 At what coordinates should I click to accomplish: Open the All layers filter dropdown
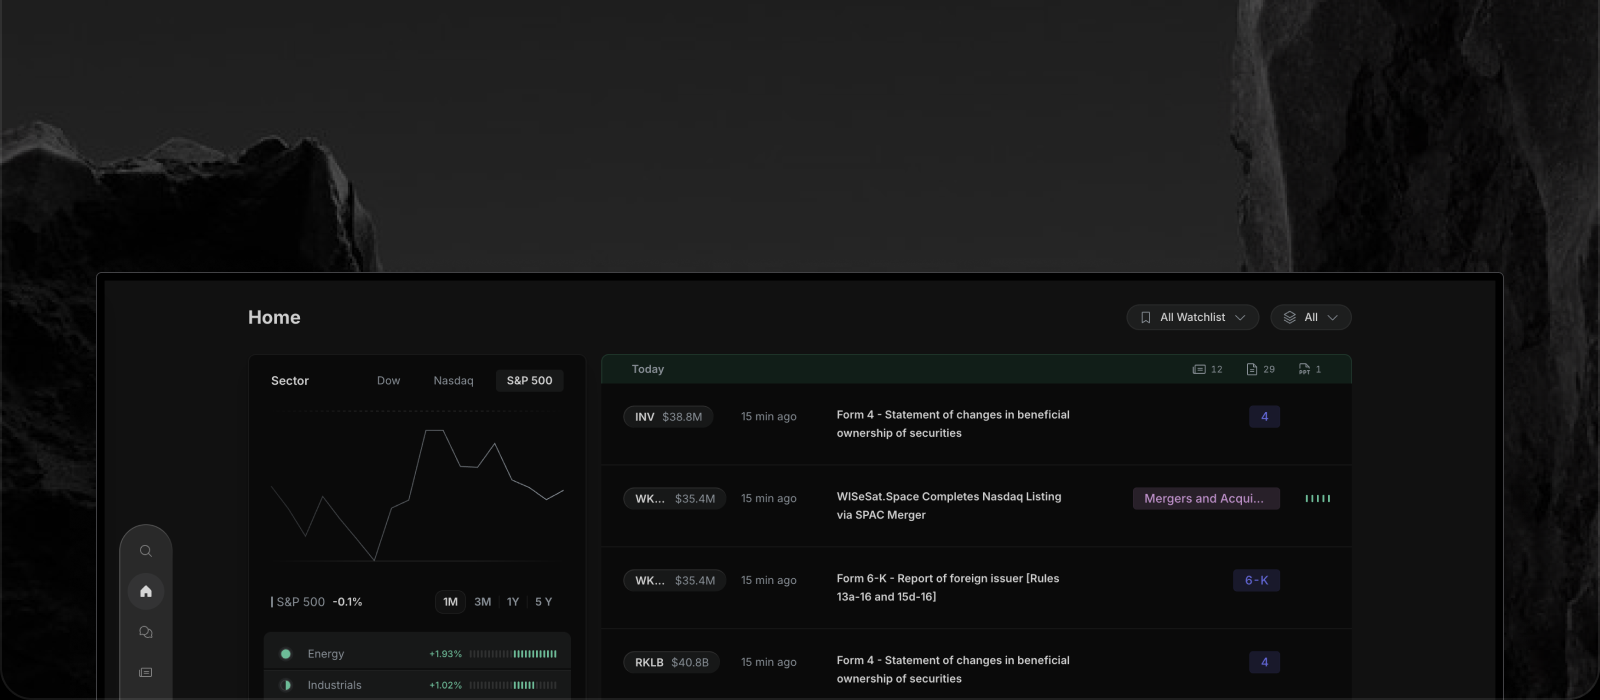tap(1311, 317)
